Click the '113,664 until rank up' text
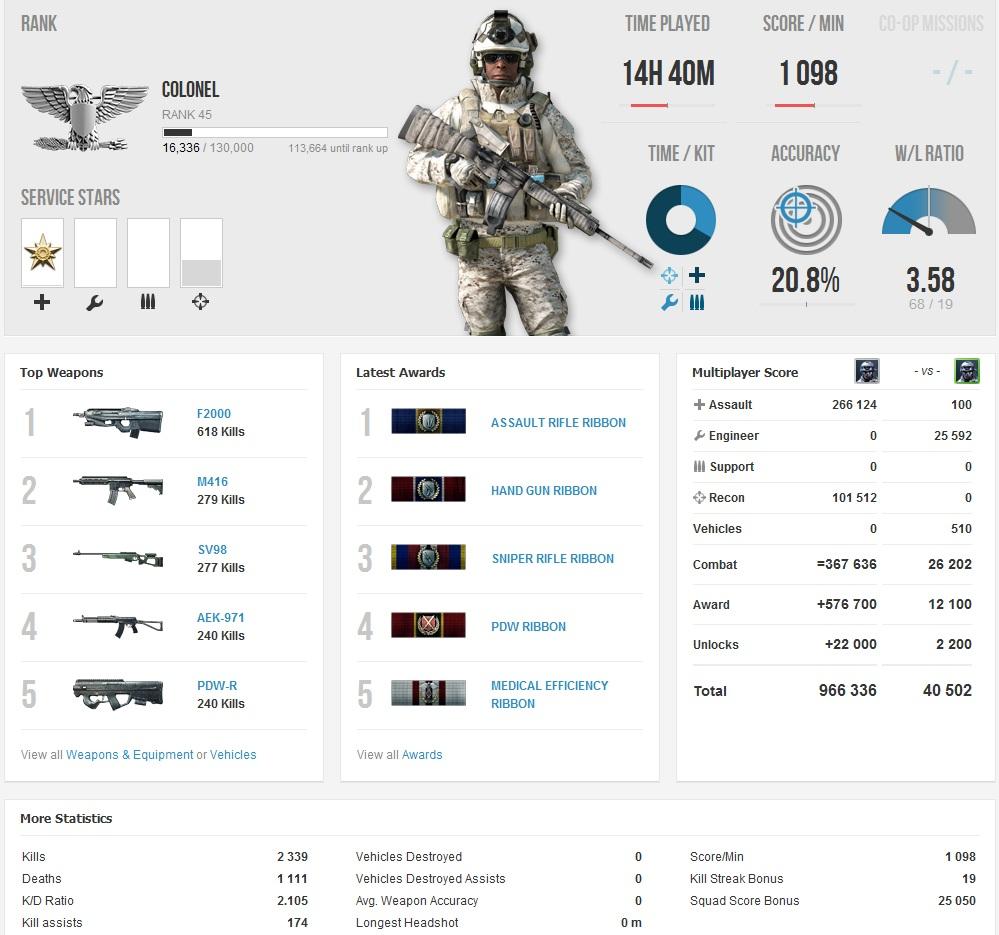The image size is (999, 935). tap(338, 148)
